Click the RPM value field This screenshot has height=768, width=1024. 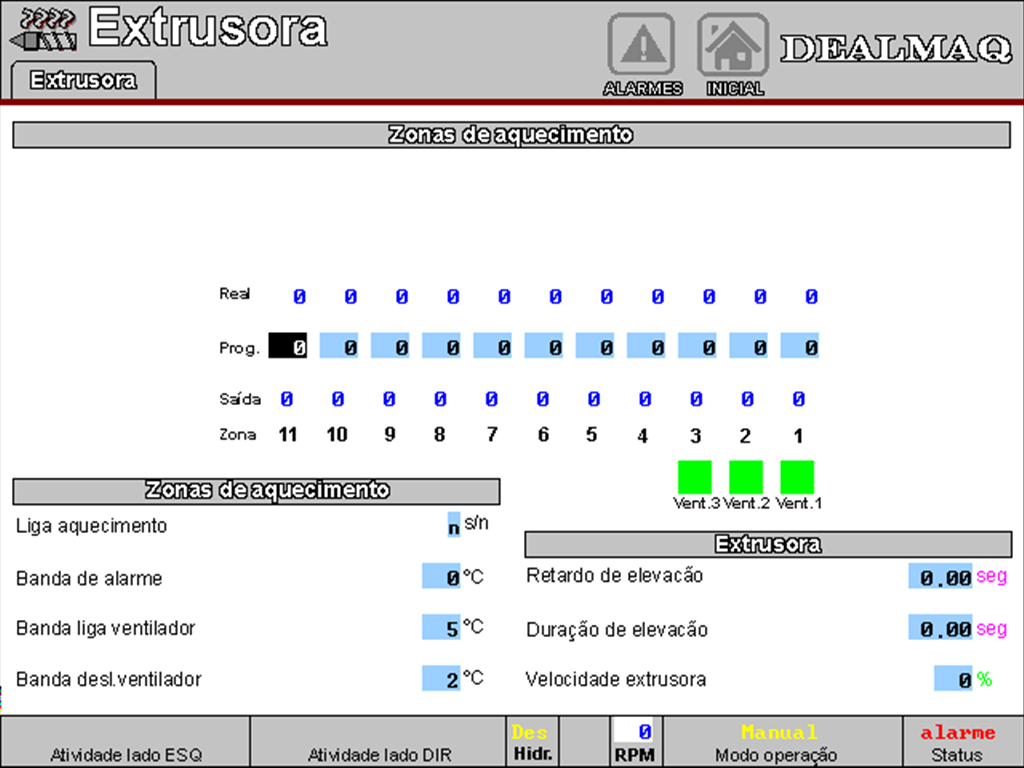[635, 732]
